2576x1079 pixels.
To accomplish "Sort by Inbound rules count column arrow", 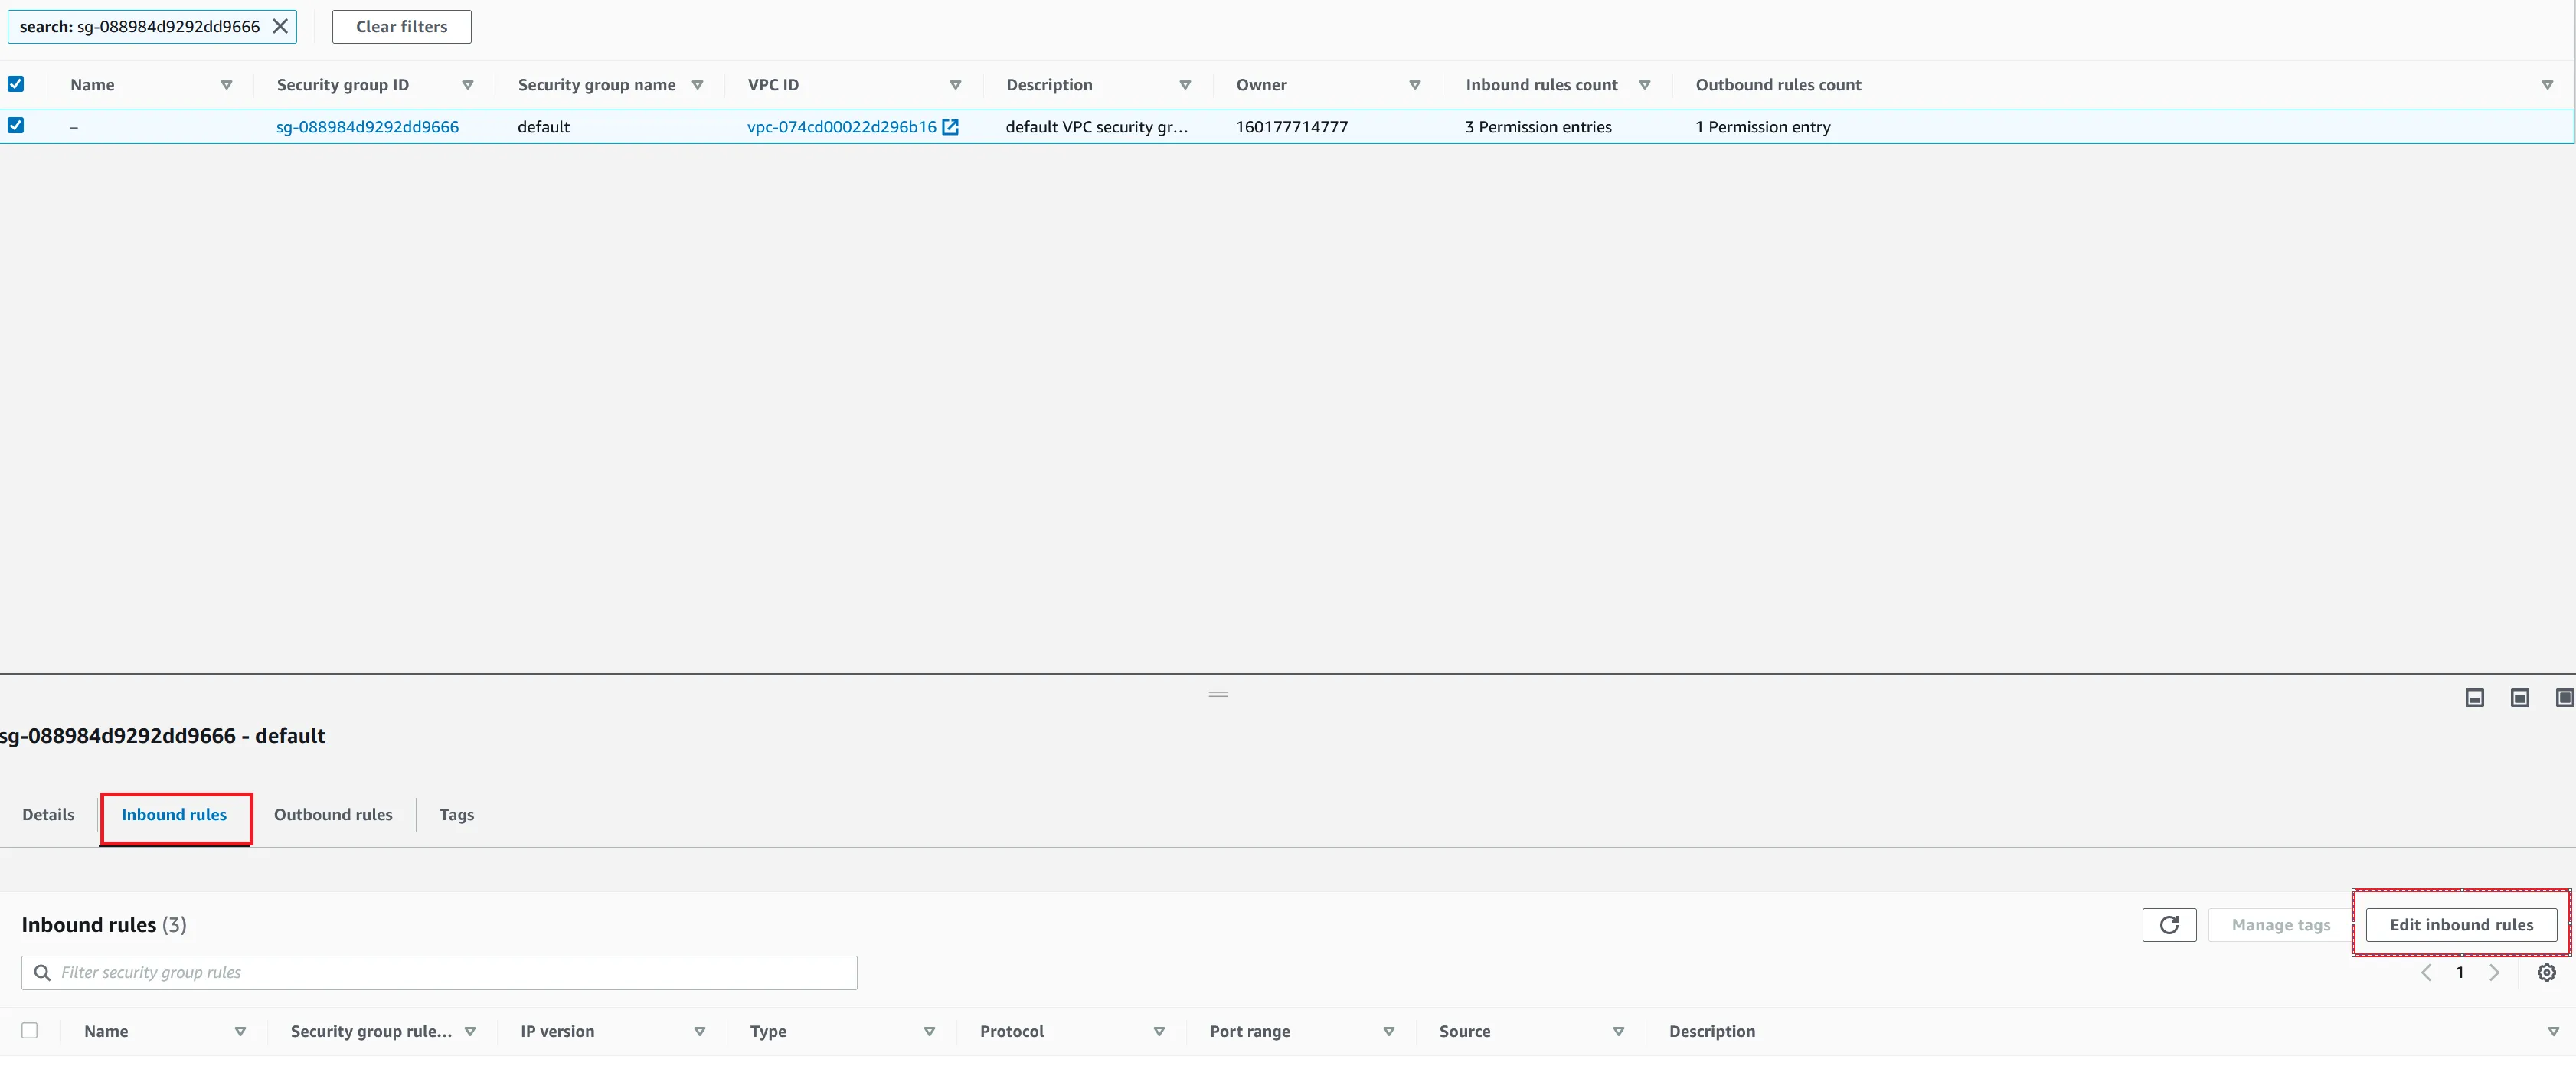I will click(1644, 85).
